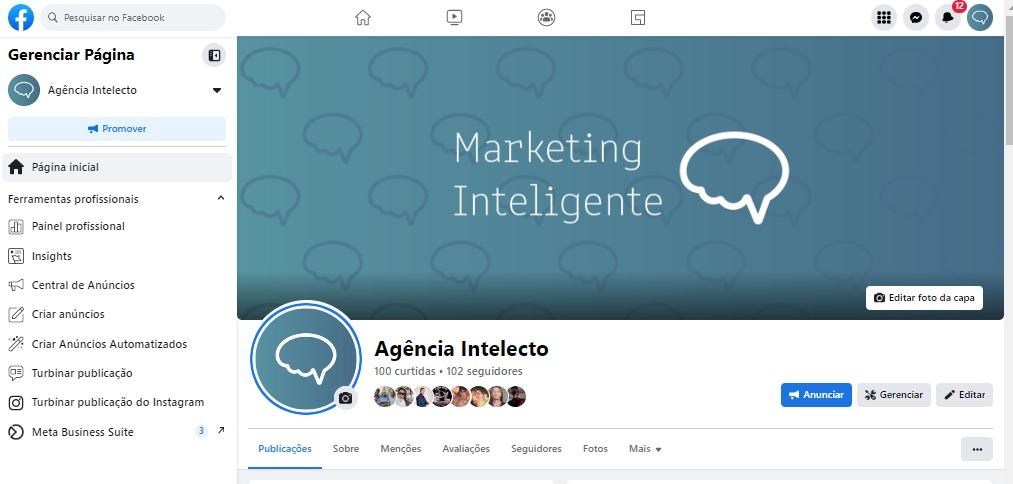Collapse Ferramentas profissionais section
Screen dimensions: 1013x484
(221, 199)
